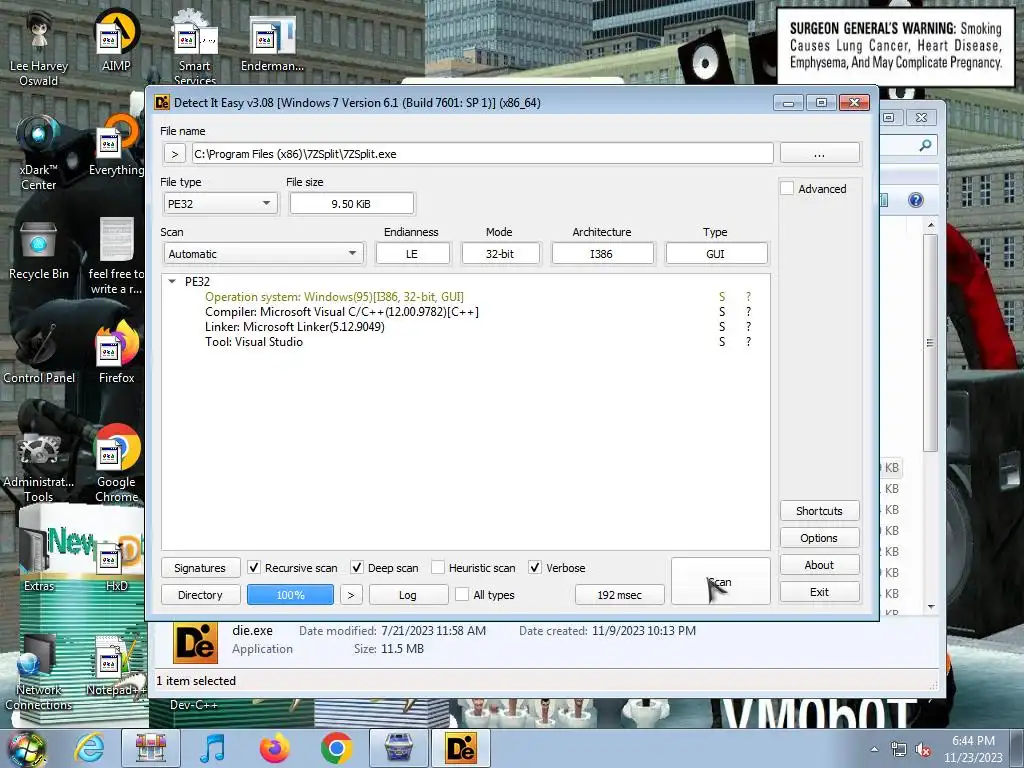
Task: Click the Windows Start orb
Action: point(26,748)
